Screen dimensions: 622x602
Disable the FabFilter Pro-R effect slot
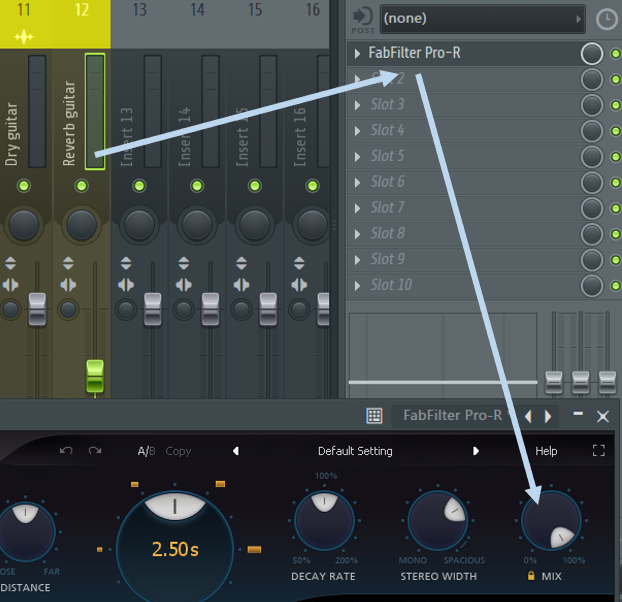[x=616, y=54]
